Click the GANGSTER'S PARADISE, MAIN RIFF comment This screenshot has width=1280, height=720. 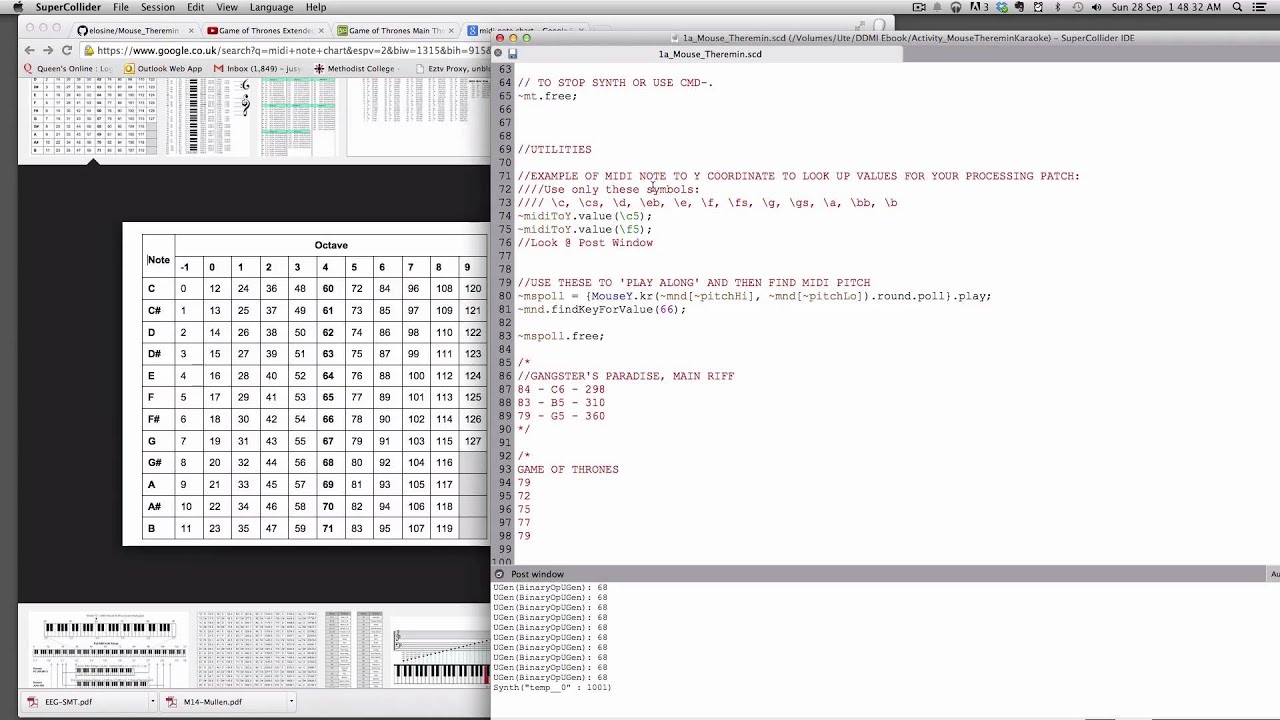625,376
